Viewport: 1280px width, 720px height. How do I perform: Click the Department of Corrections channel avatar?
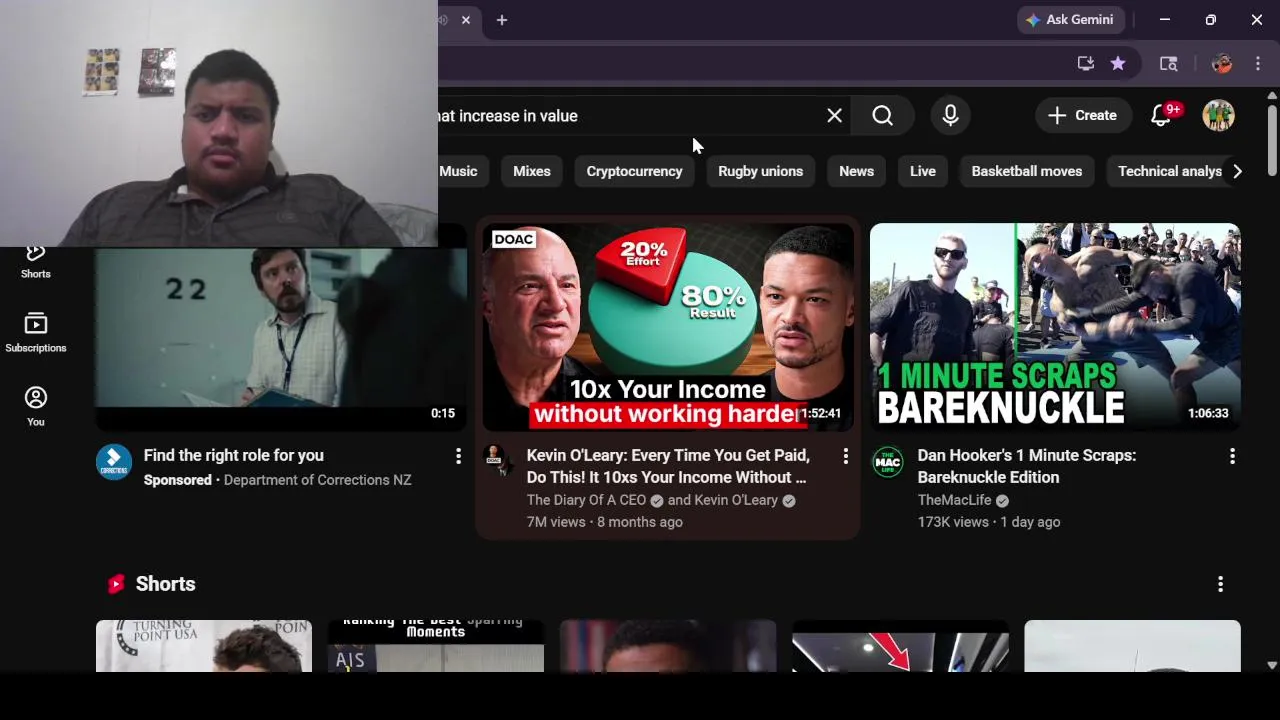pyautogui.click(x=114, y=462)
